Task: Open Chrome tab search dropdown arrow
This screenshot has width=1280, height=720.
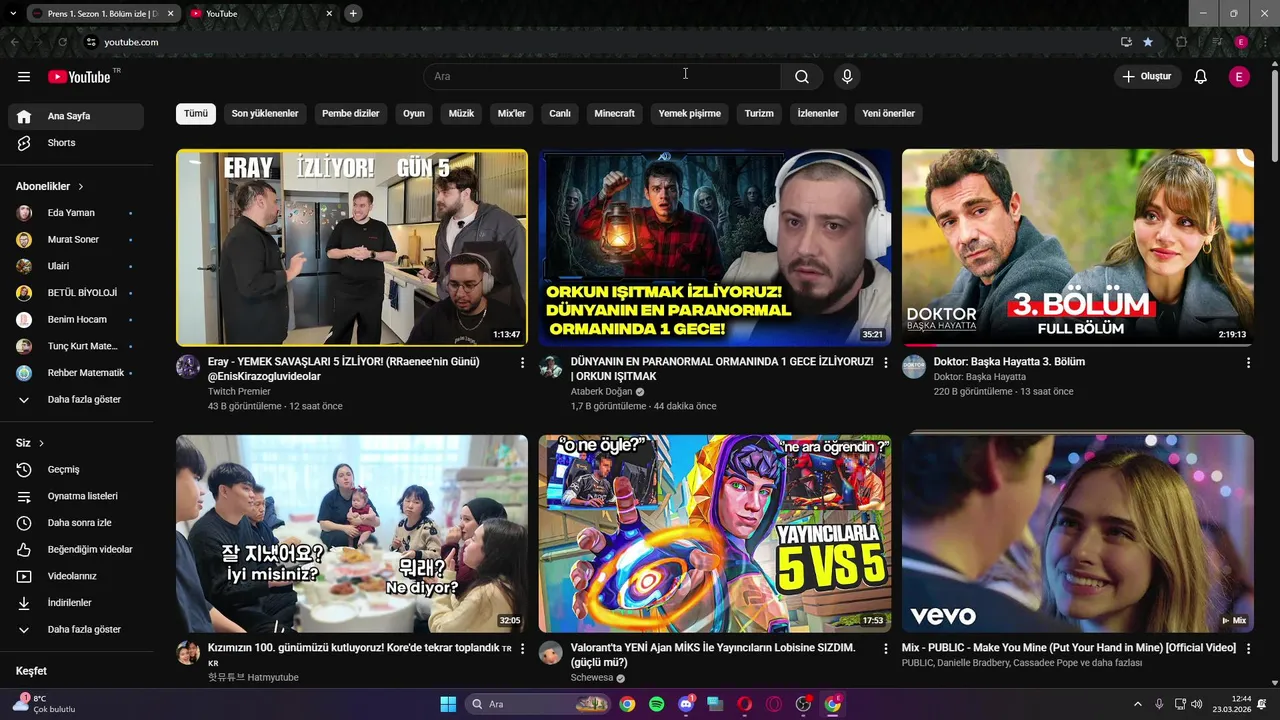Action: pos(13,13)
